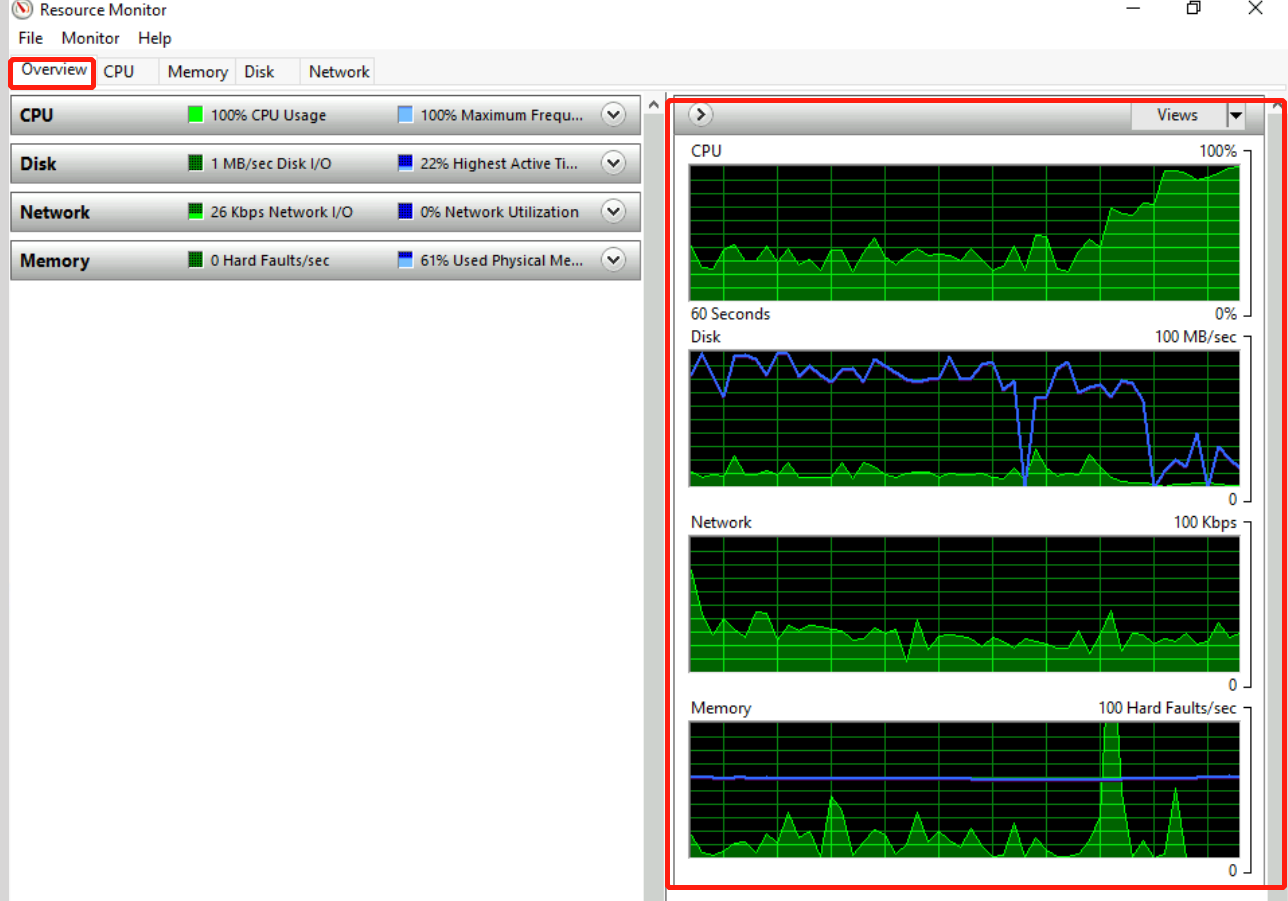
Task: Expand the CPU section chevron
Action: coord(613,115)
